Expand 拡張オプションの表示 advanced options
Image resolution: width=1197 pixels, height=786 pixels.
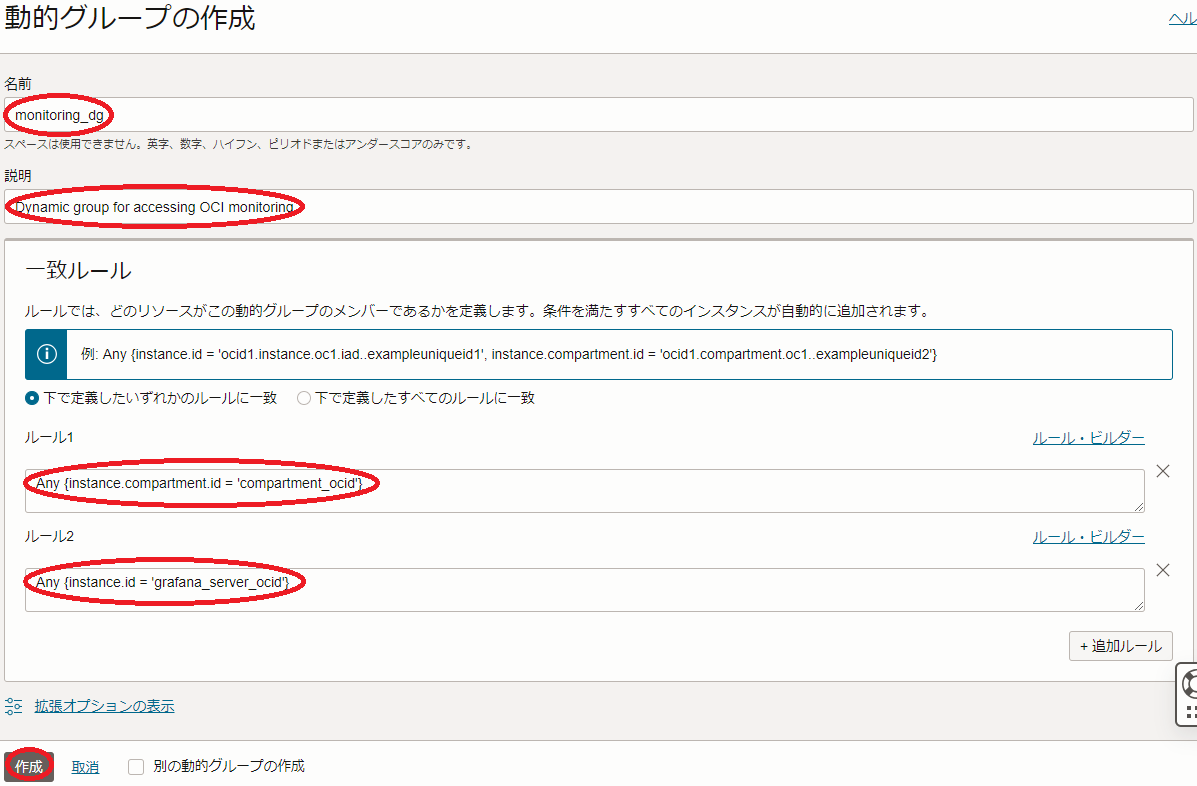pos(104,706)
